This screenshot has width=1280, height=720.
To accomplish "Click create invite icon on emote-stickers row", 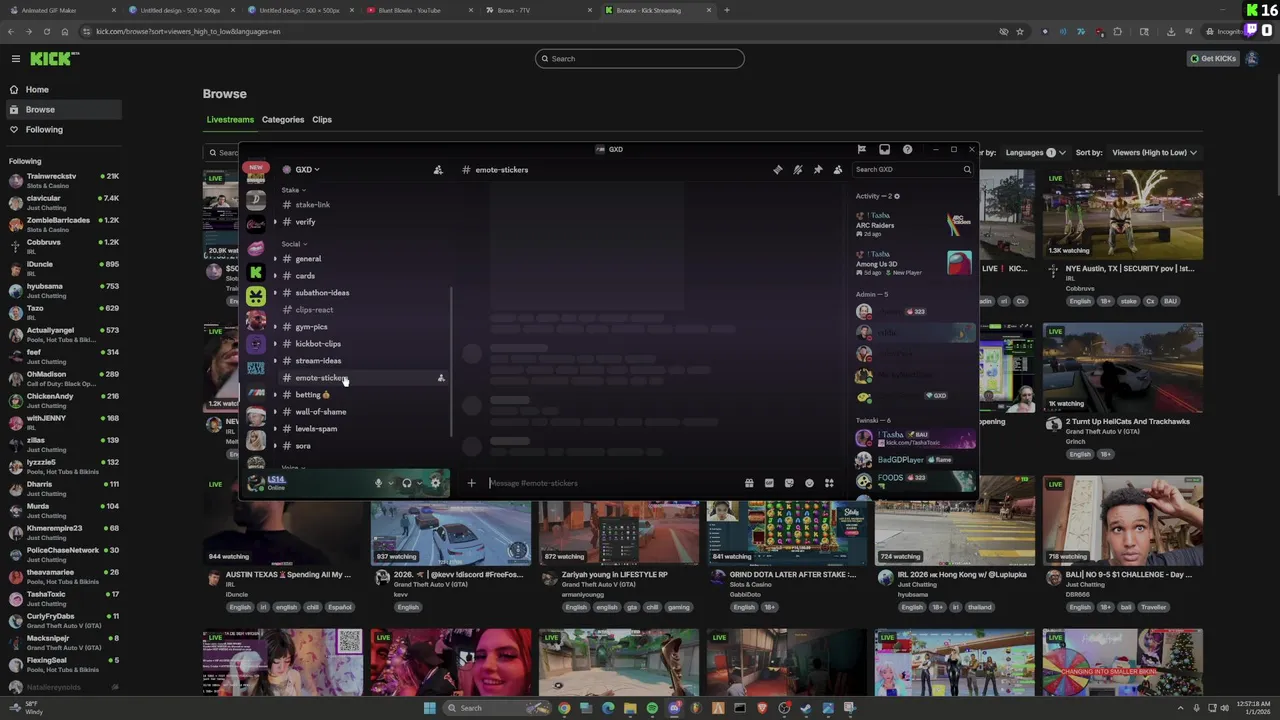I will click(441, 378).
